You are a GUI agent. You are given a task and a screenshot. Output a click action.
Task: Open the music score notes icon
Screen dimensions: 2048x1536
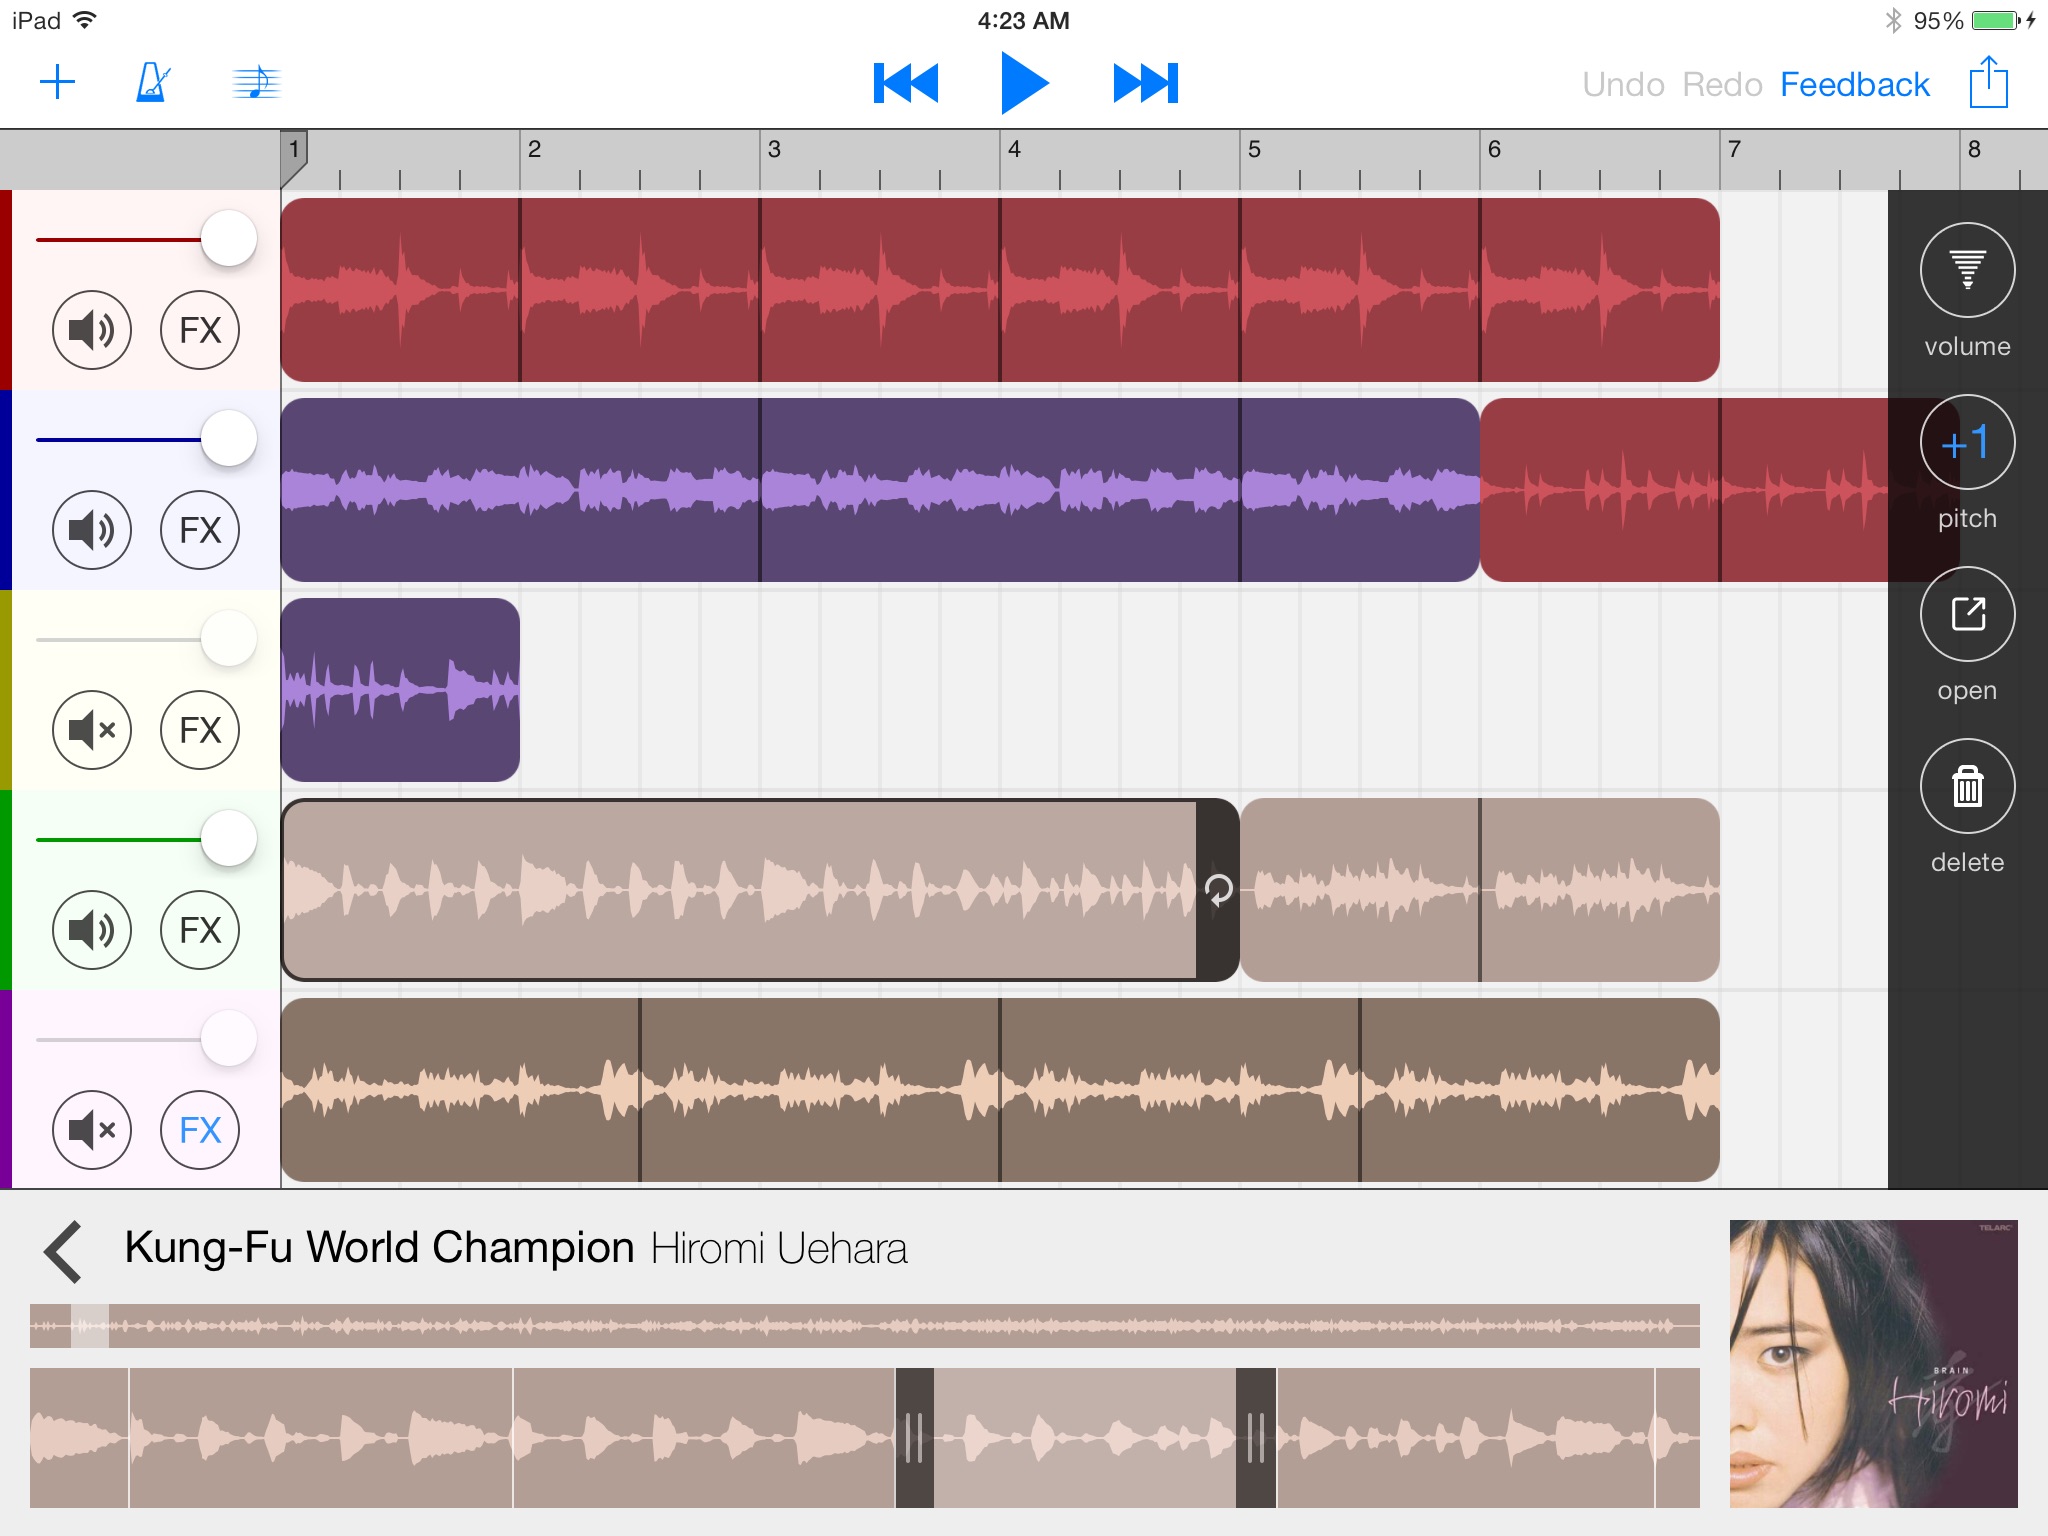tap(256, 82)
